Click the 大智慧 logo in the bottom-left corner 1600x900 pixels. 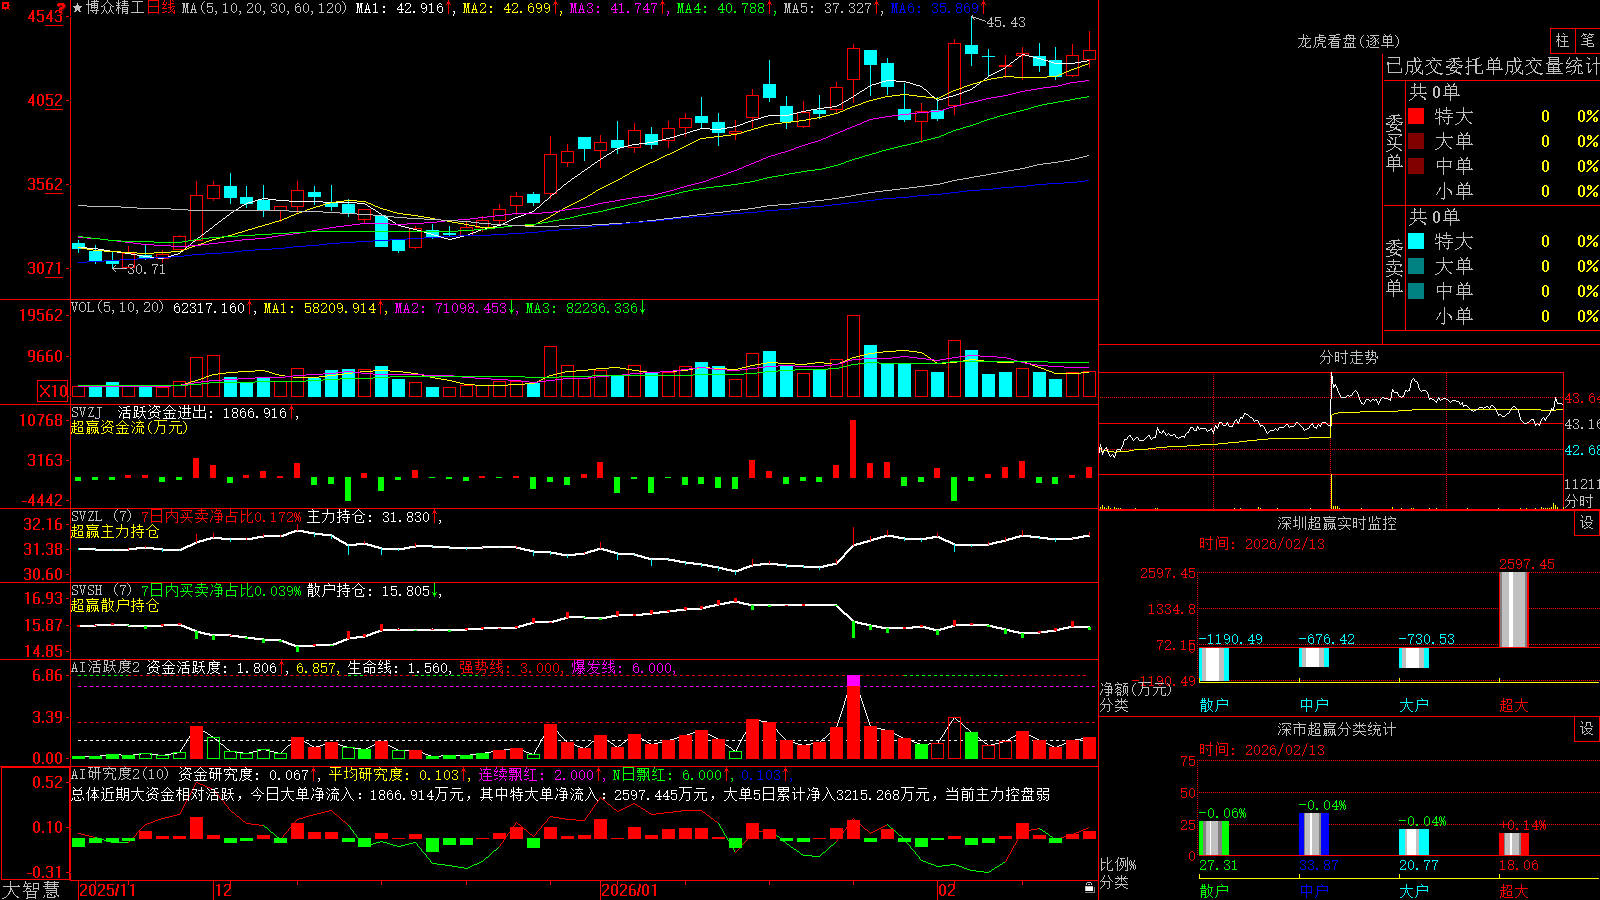(31, 890)
